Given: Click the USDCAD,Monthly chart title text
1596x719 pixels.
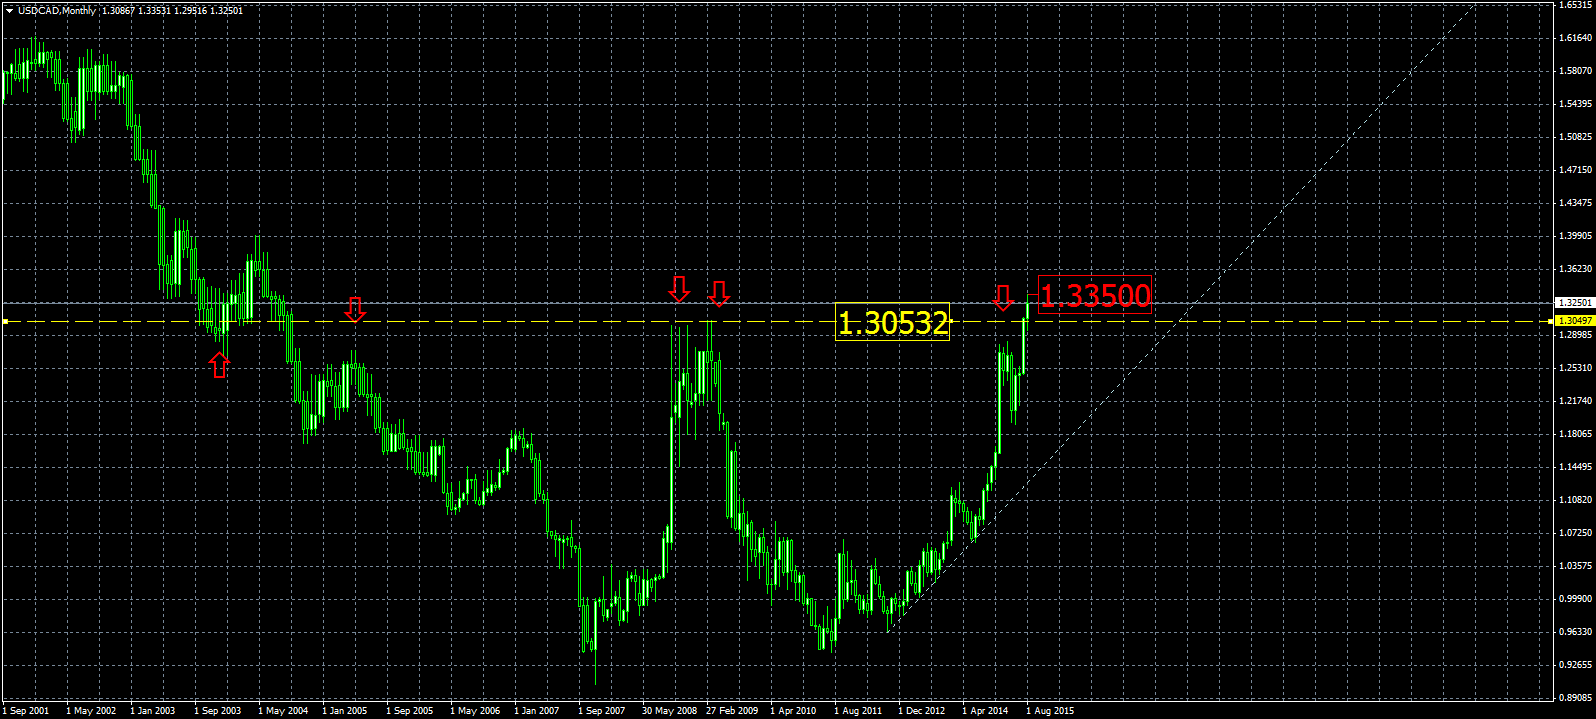Looking at the screenshot, I should click(x=58, y=11).
